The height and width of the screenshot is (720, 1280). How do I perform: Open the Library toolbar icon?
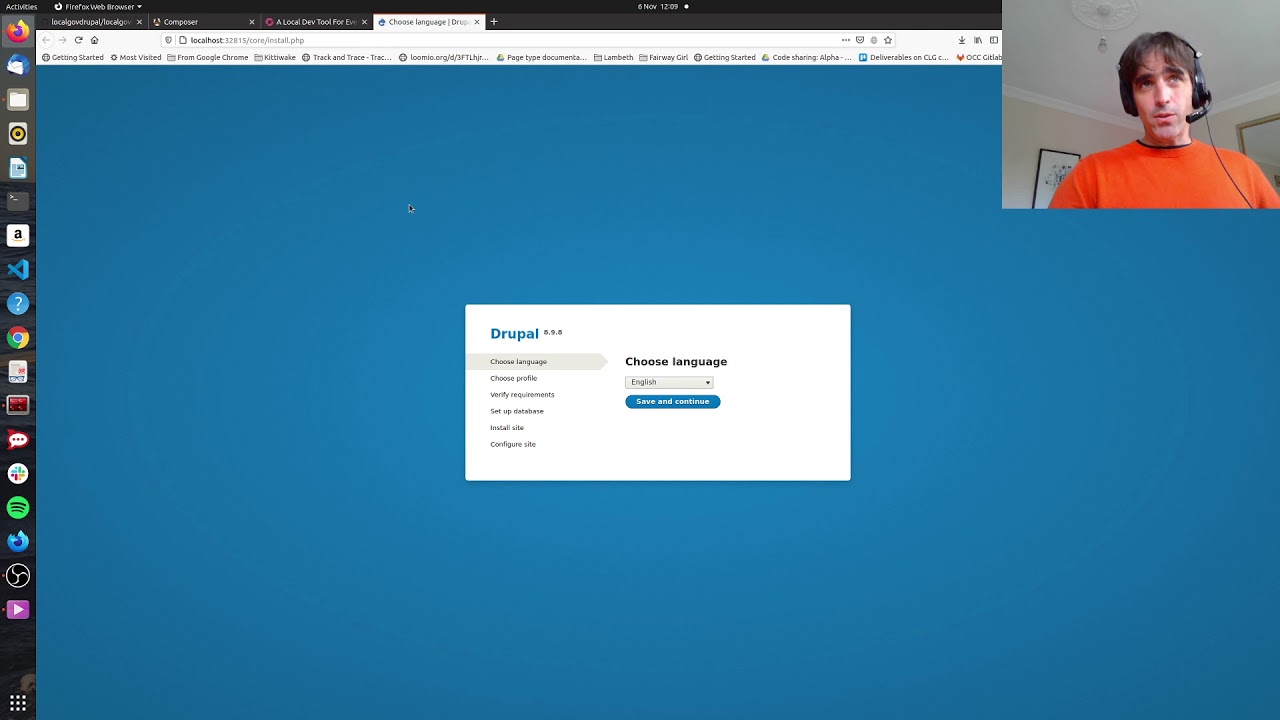977,40
